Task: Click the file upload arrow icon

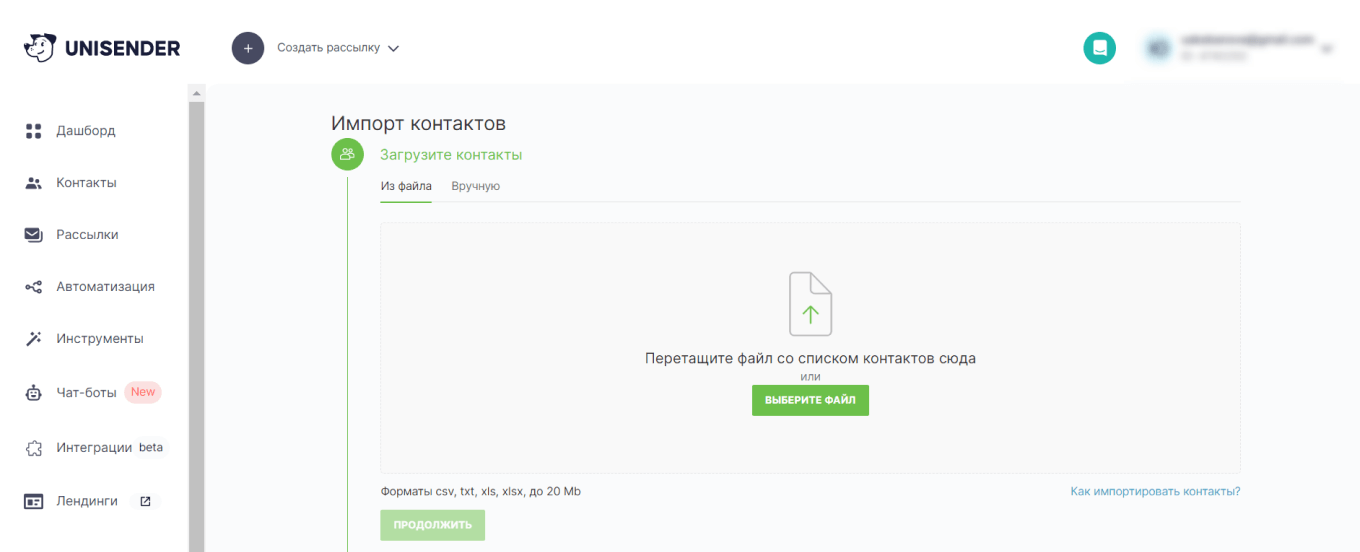Action: click(x=810, y=304)
